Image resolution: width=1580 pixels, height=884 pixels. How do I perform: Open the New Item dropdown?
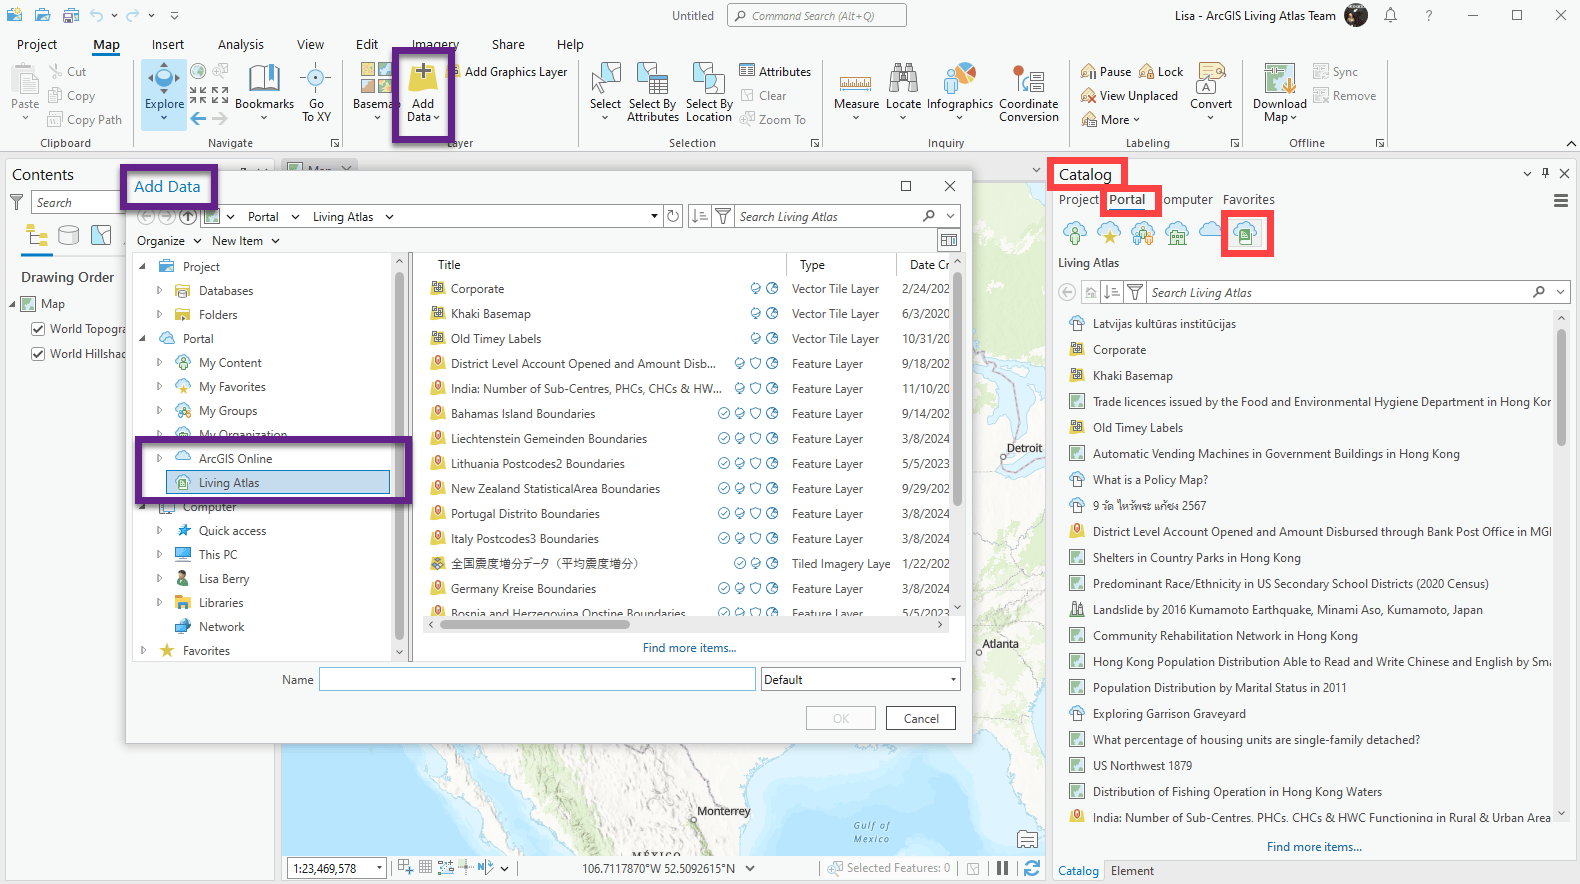coord(245,241)
